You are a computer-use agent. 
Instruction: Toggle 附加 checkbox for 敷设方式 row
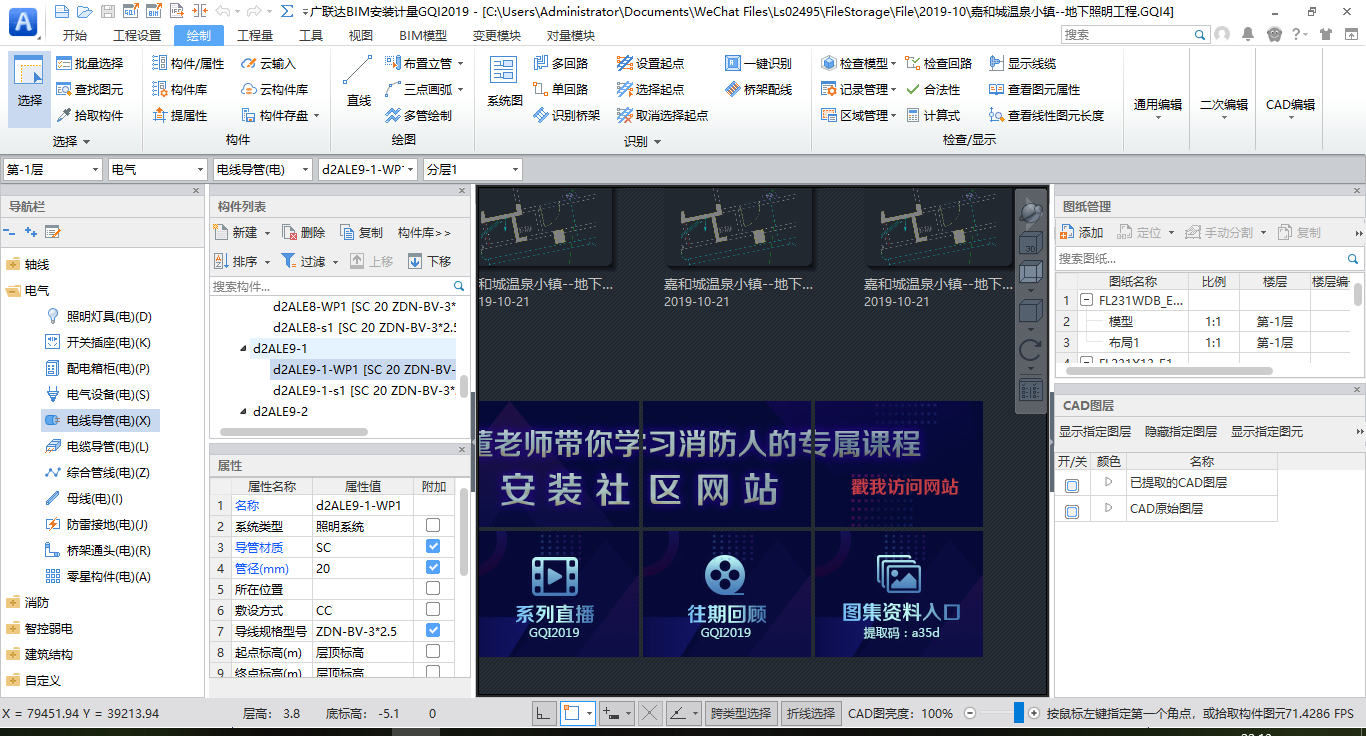[433, 609]
